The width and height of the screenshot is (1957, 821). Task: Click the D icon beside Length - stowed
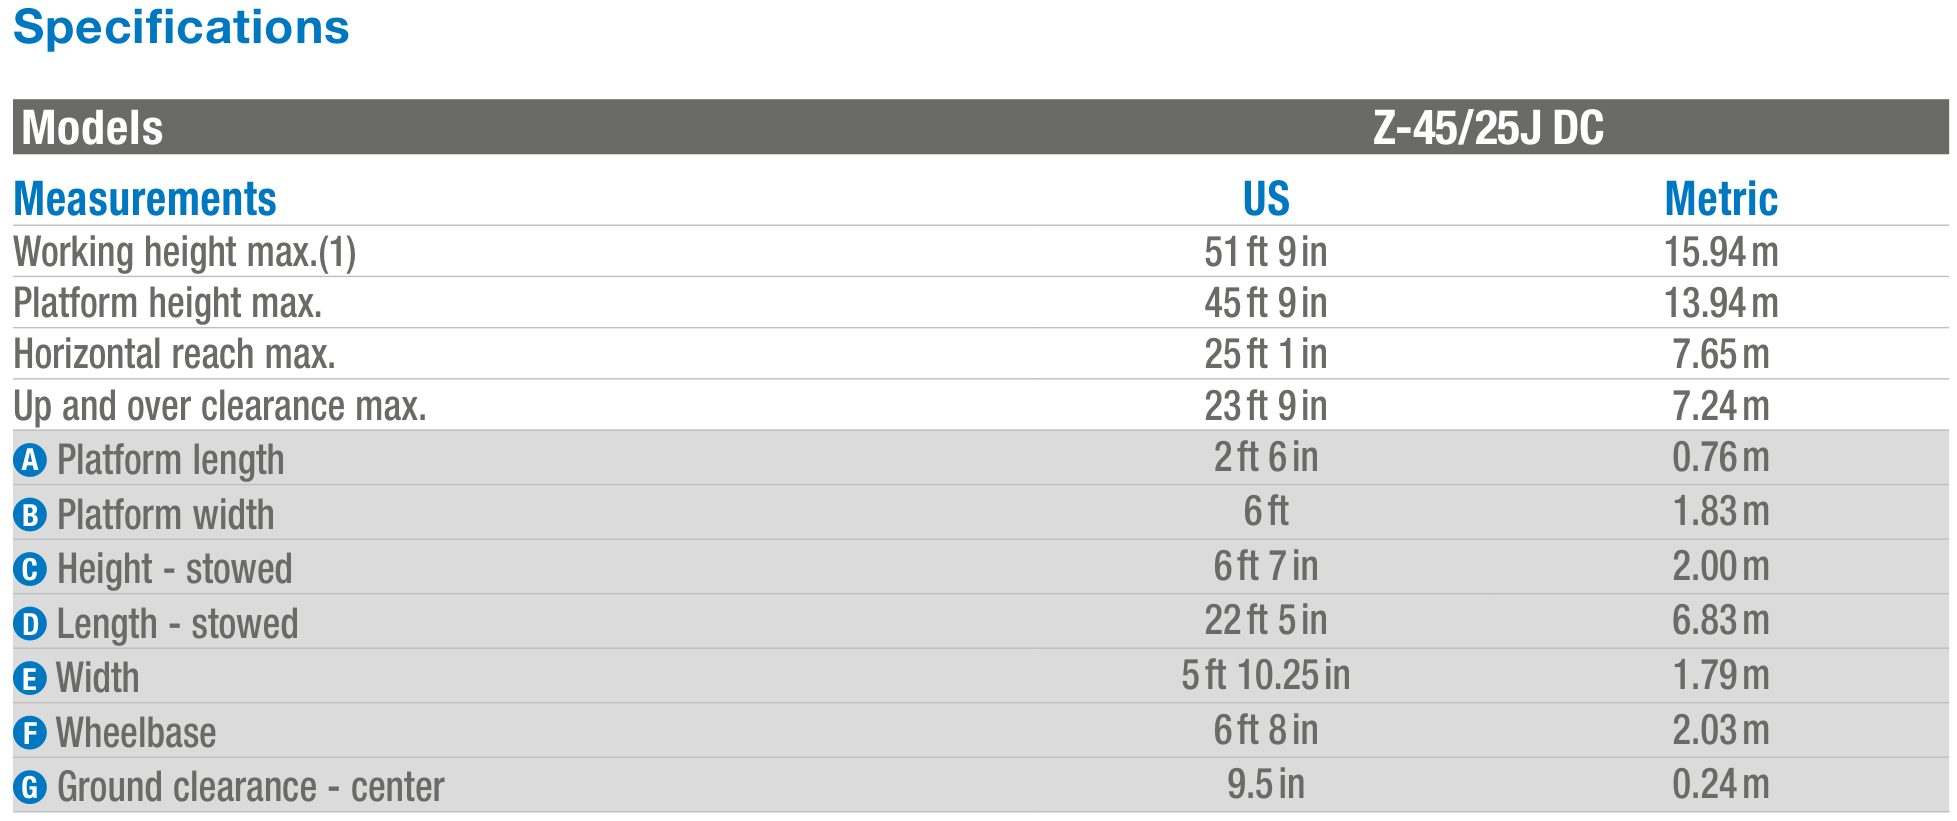(x=30, y=624)
